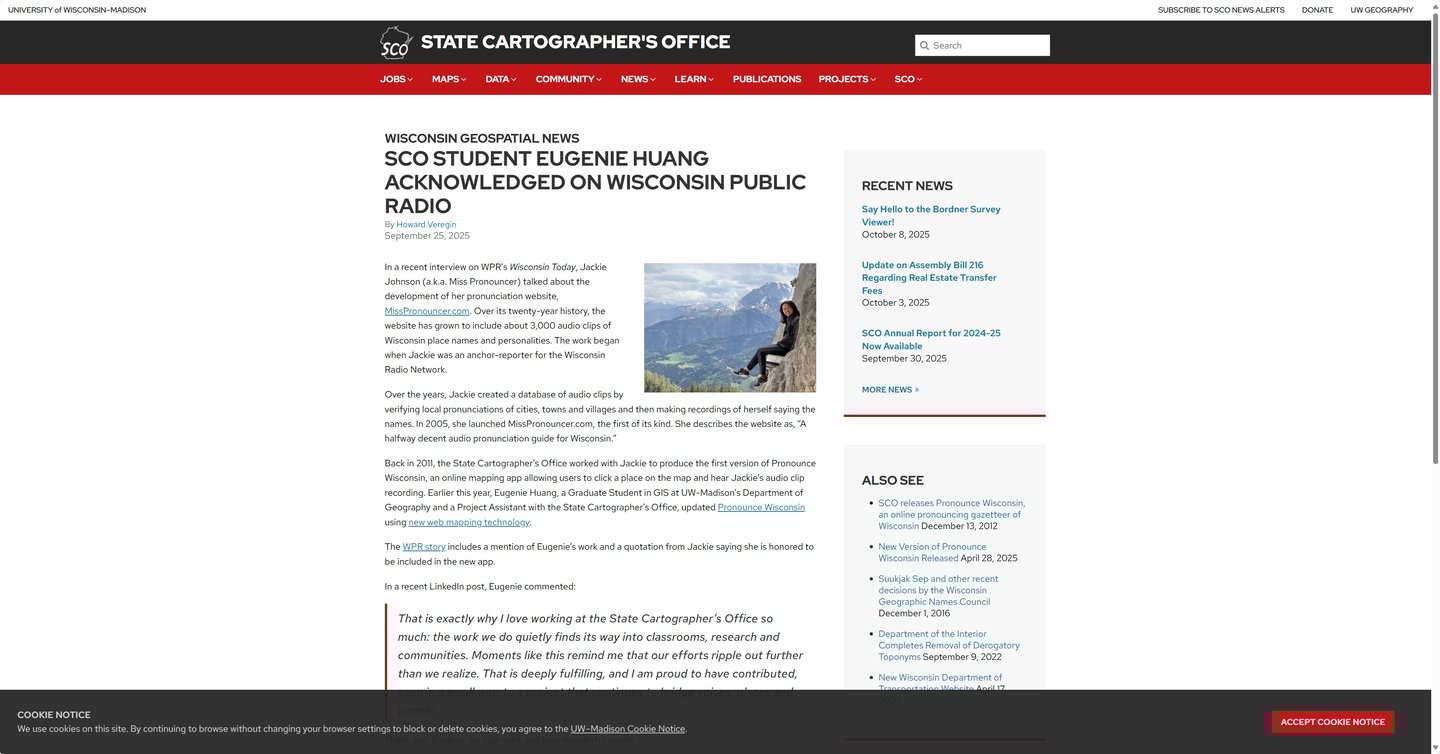Screen dimensions: 1440x754
Task: Expand the LEARN dropdown menu
Action: (x=694, y=79)
